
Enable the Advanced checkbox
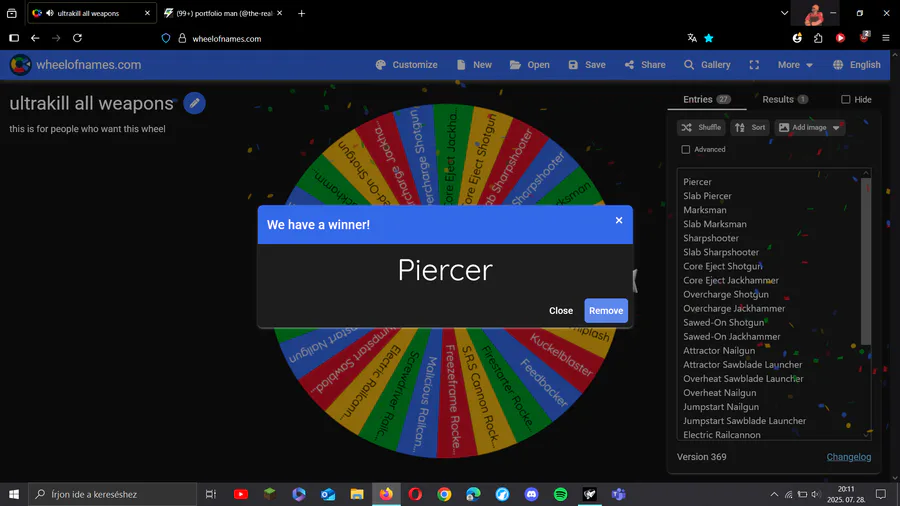(685, 149)
